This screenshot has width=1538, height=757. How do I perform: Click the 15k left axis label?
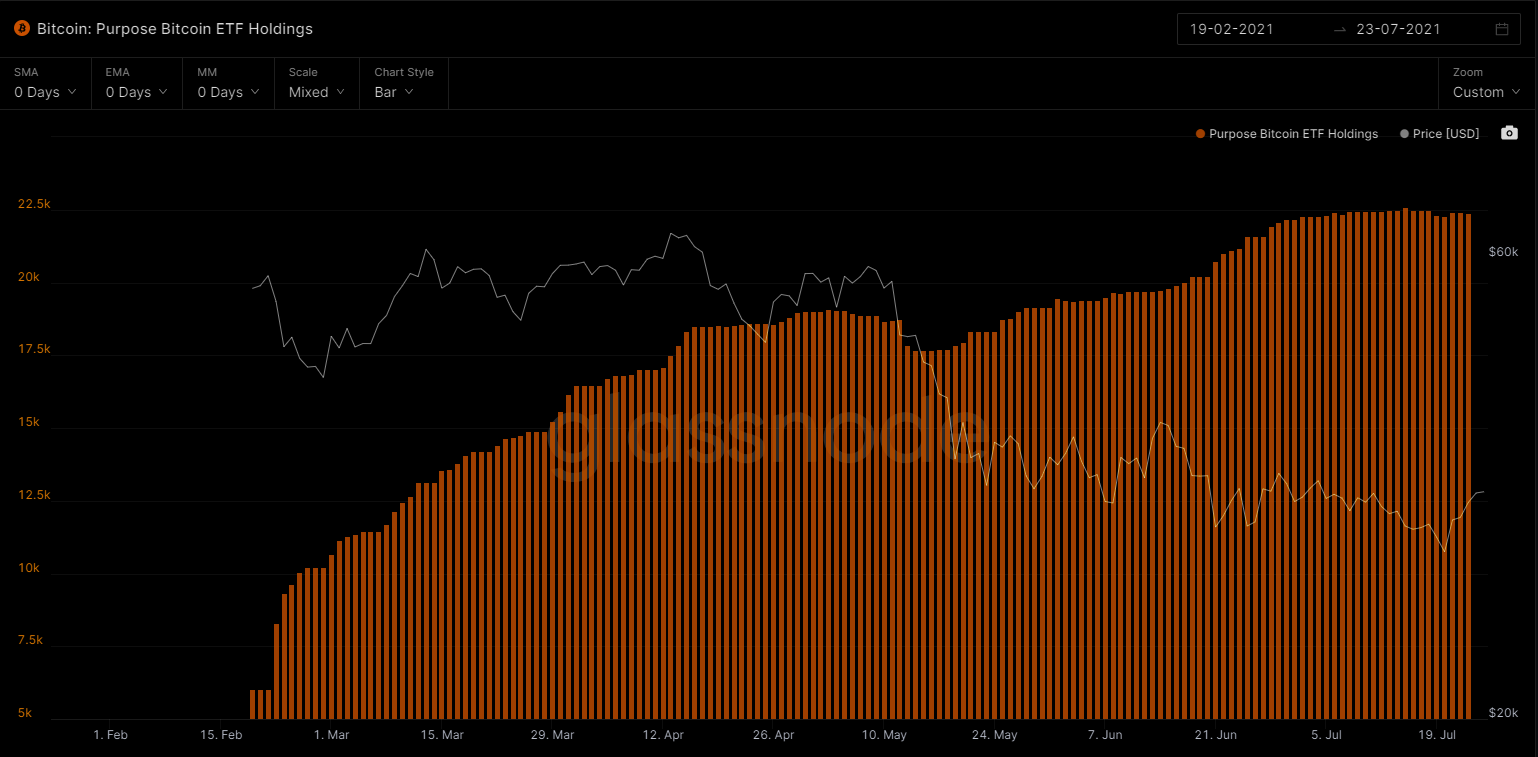[27, 422]
